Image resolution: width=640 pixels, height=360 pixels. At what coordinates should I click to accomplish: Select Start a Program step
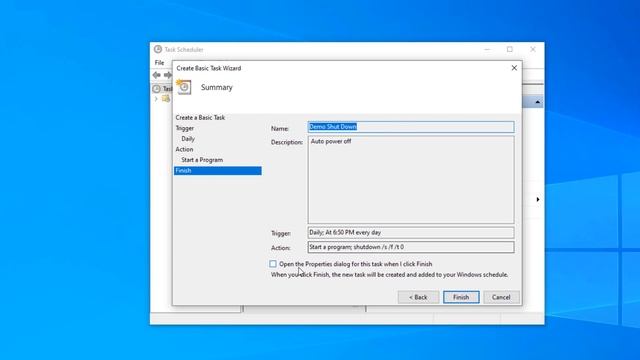(202, 160)
